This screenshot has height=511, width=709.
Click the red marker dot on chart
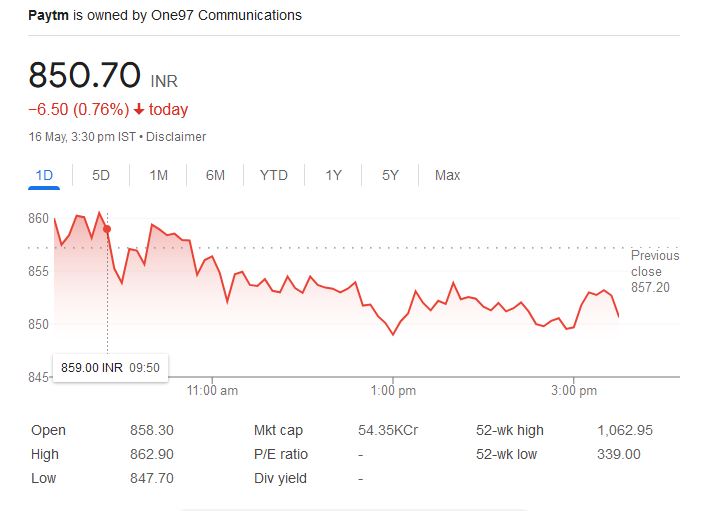click(107, 229)
